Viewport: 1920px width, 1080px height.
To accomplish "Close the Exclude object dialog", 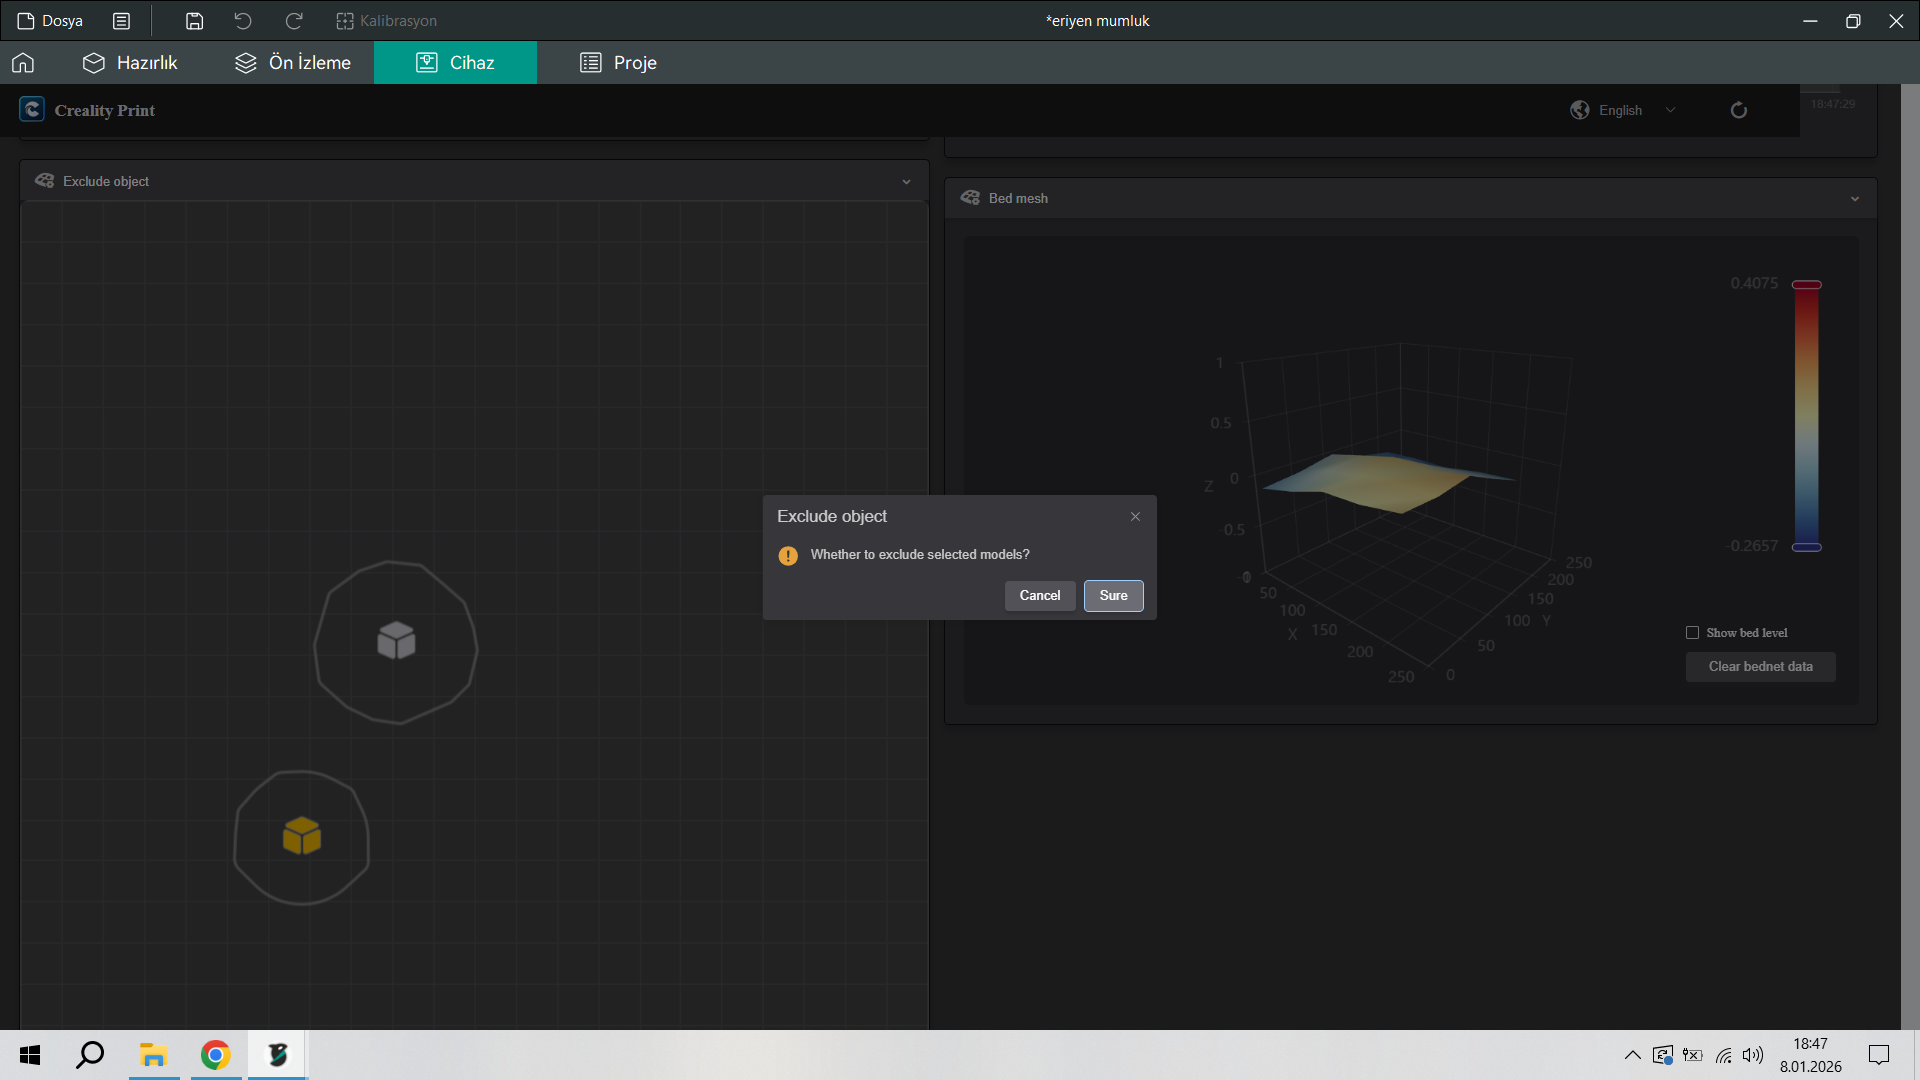I will (x=1135, y=517).
